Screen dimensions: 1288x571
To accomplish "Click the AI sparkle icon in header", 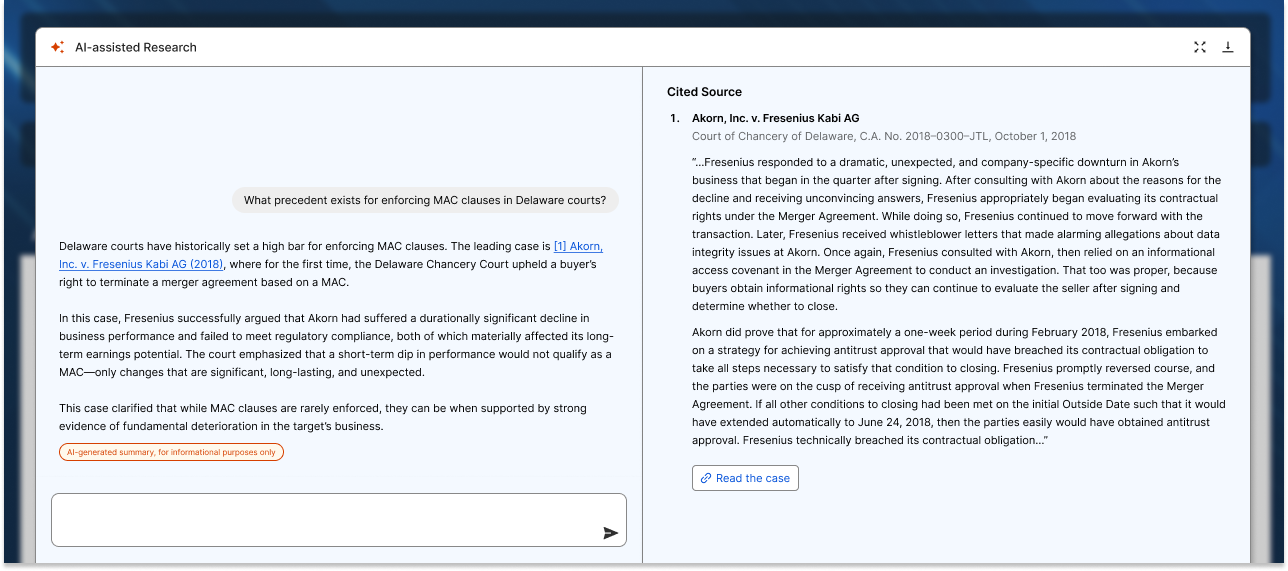I will point(57,47).
